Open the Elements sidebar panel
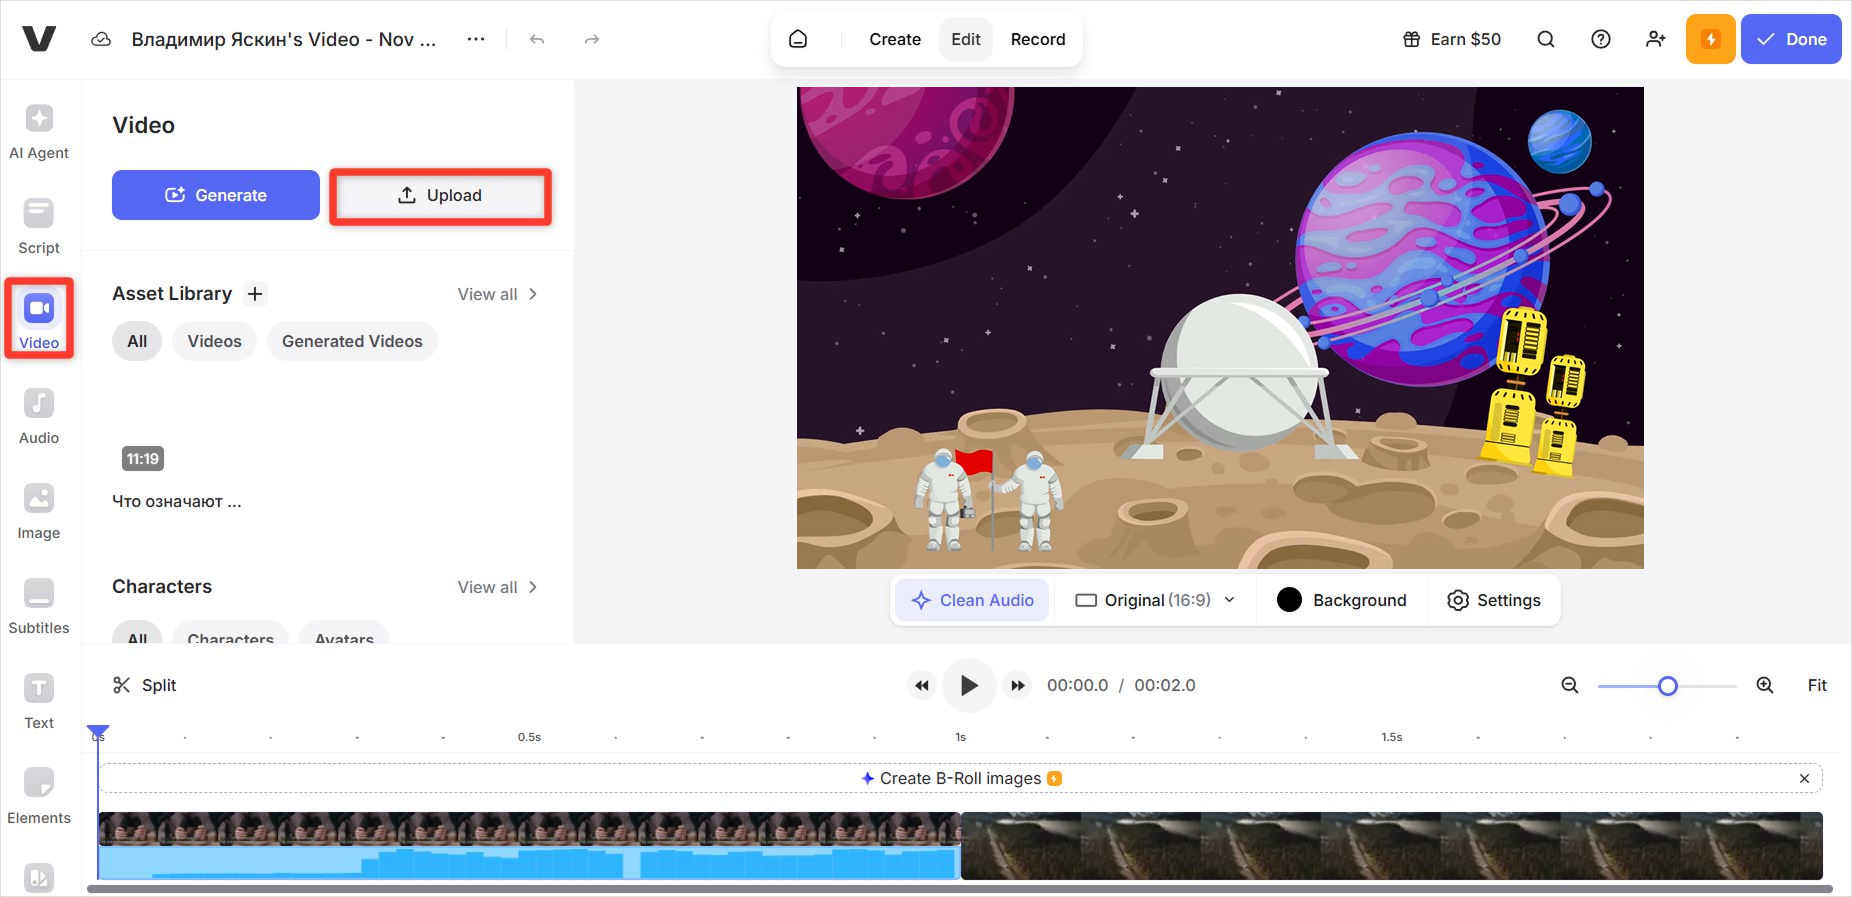The height and width of the screenshot is (897, 1852). point(39,796)
